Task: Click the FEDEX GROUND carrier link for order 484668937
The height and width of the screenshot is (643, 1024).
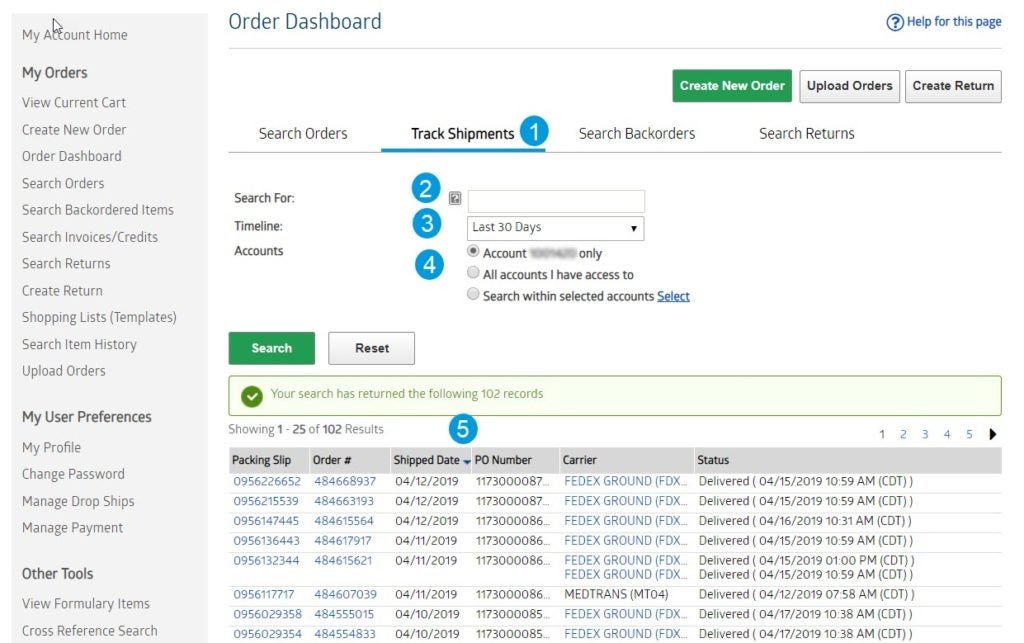Action: coord(625,481)
